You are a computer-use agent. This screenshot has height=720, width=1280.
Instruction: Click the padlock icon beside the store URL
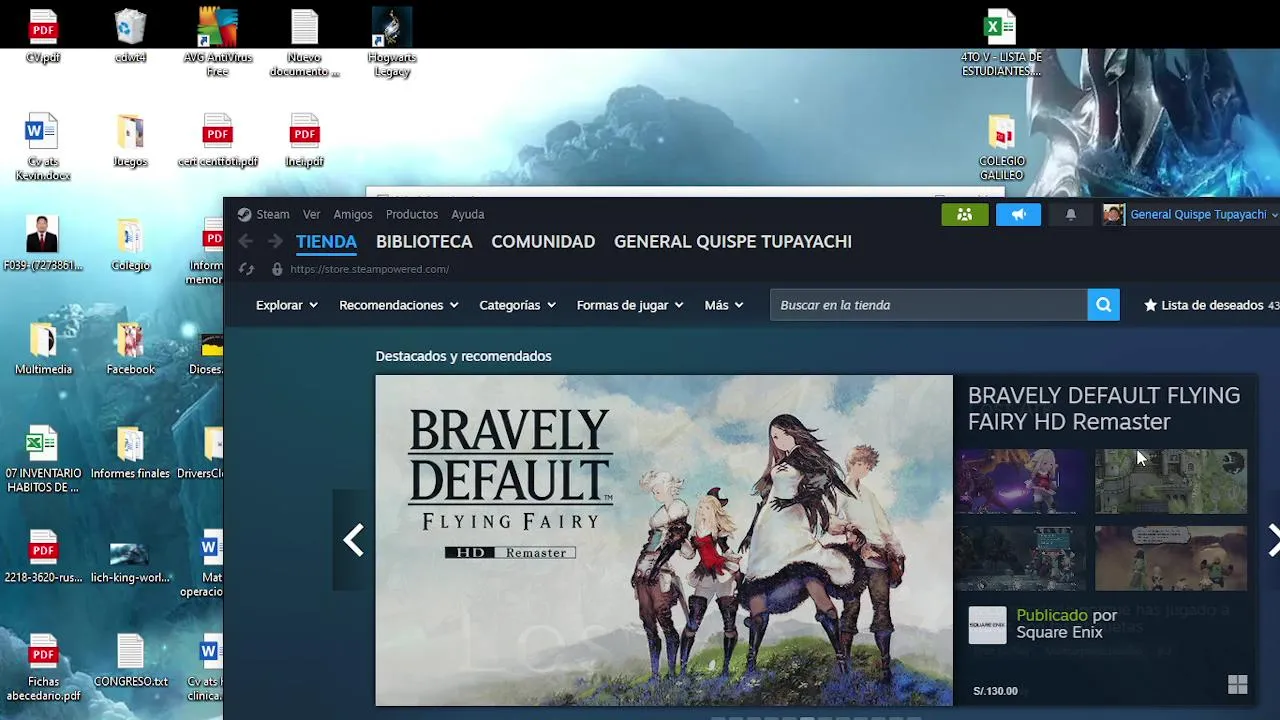(277, 269)
